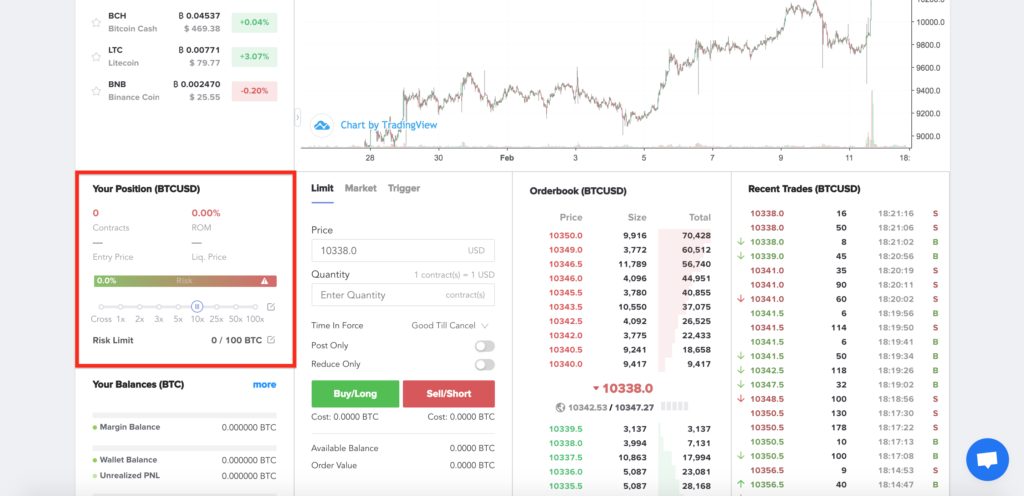The image size is (1024, 496).
Task: Click the TradingView cloud logo icon
Action: [322, 125]
